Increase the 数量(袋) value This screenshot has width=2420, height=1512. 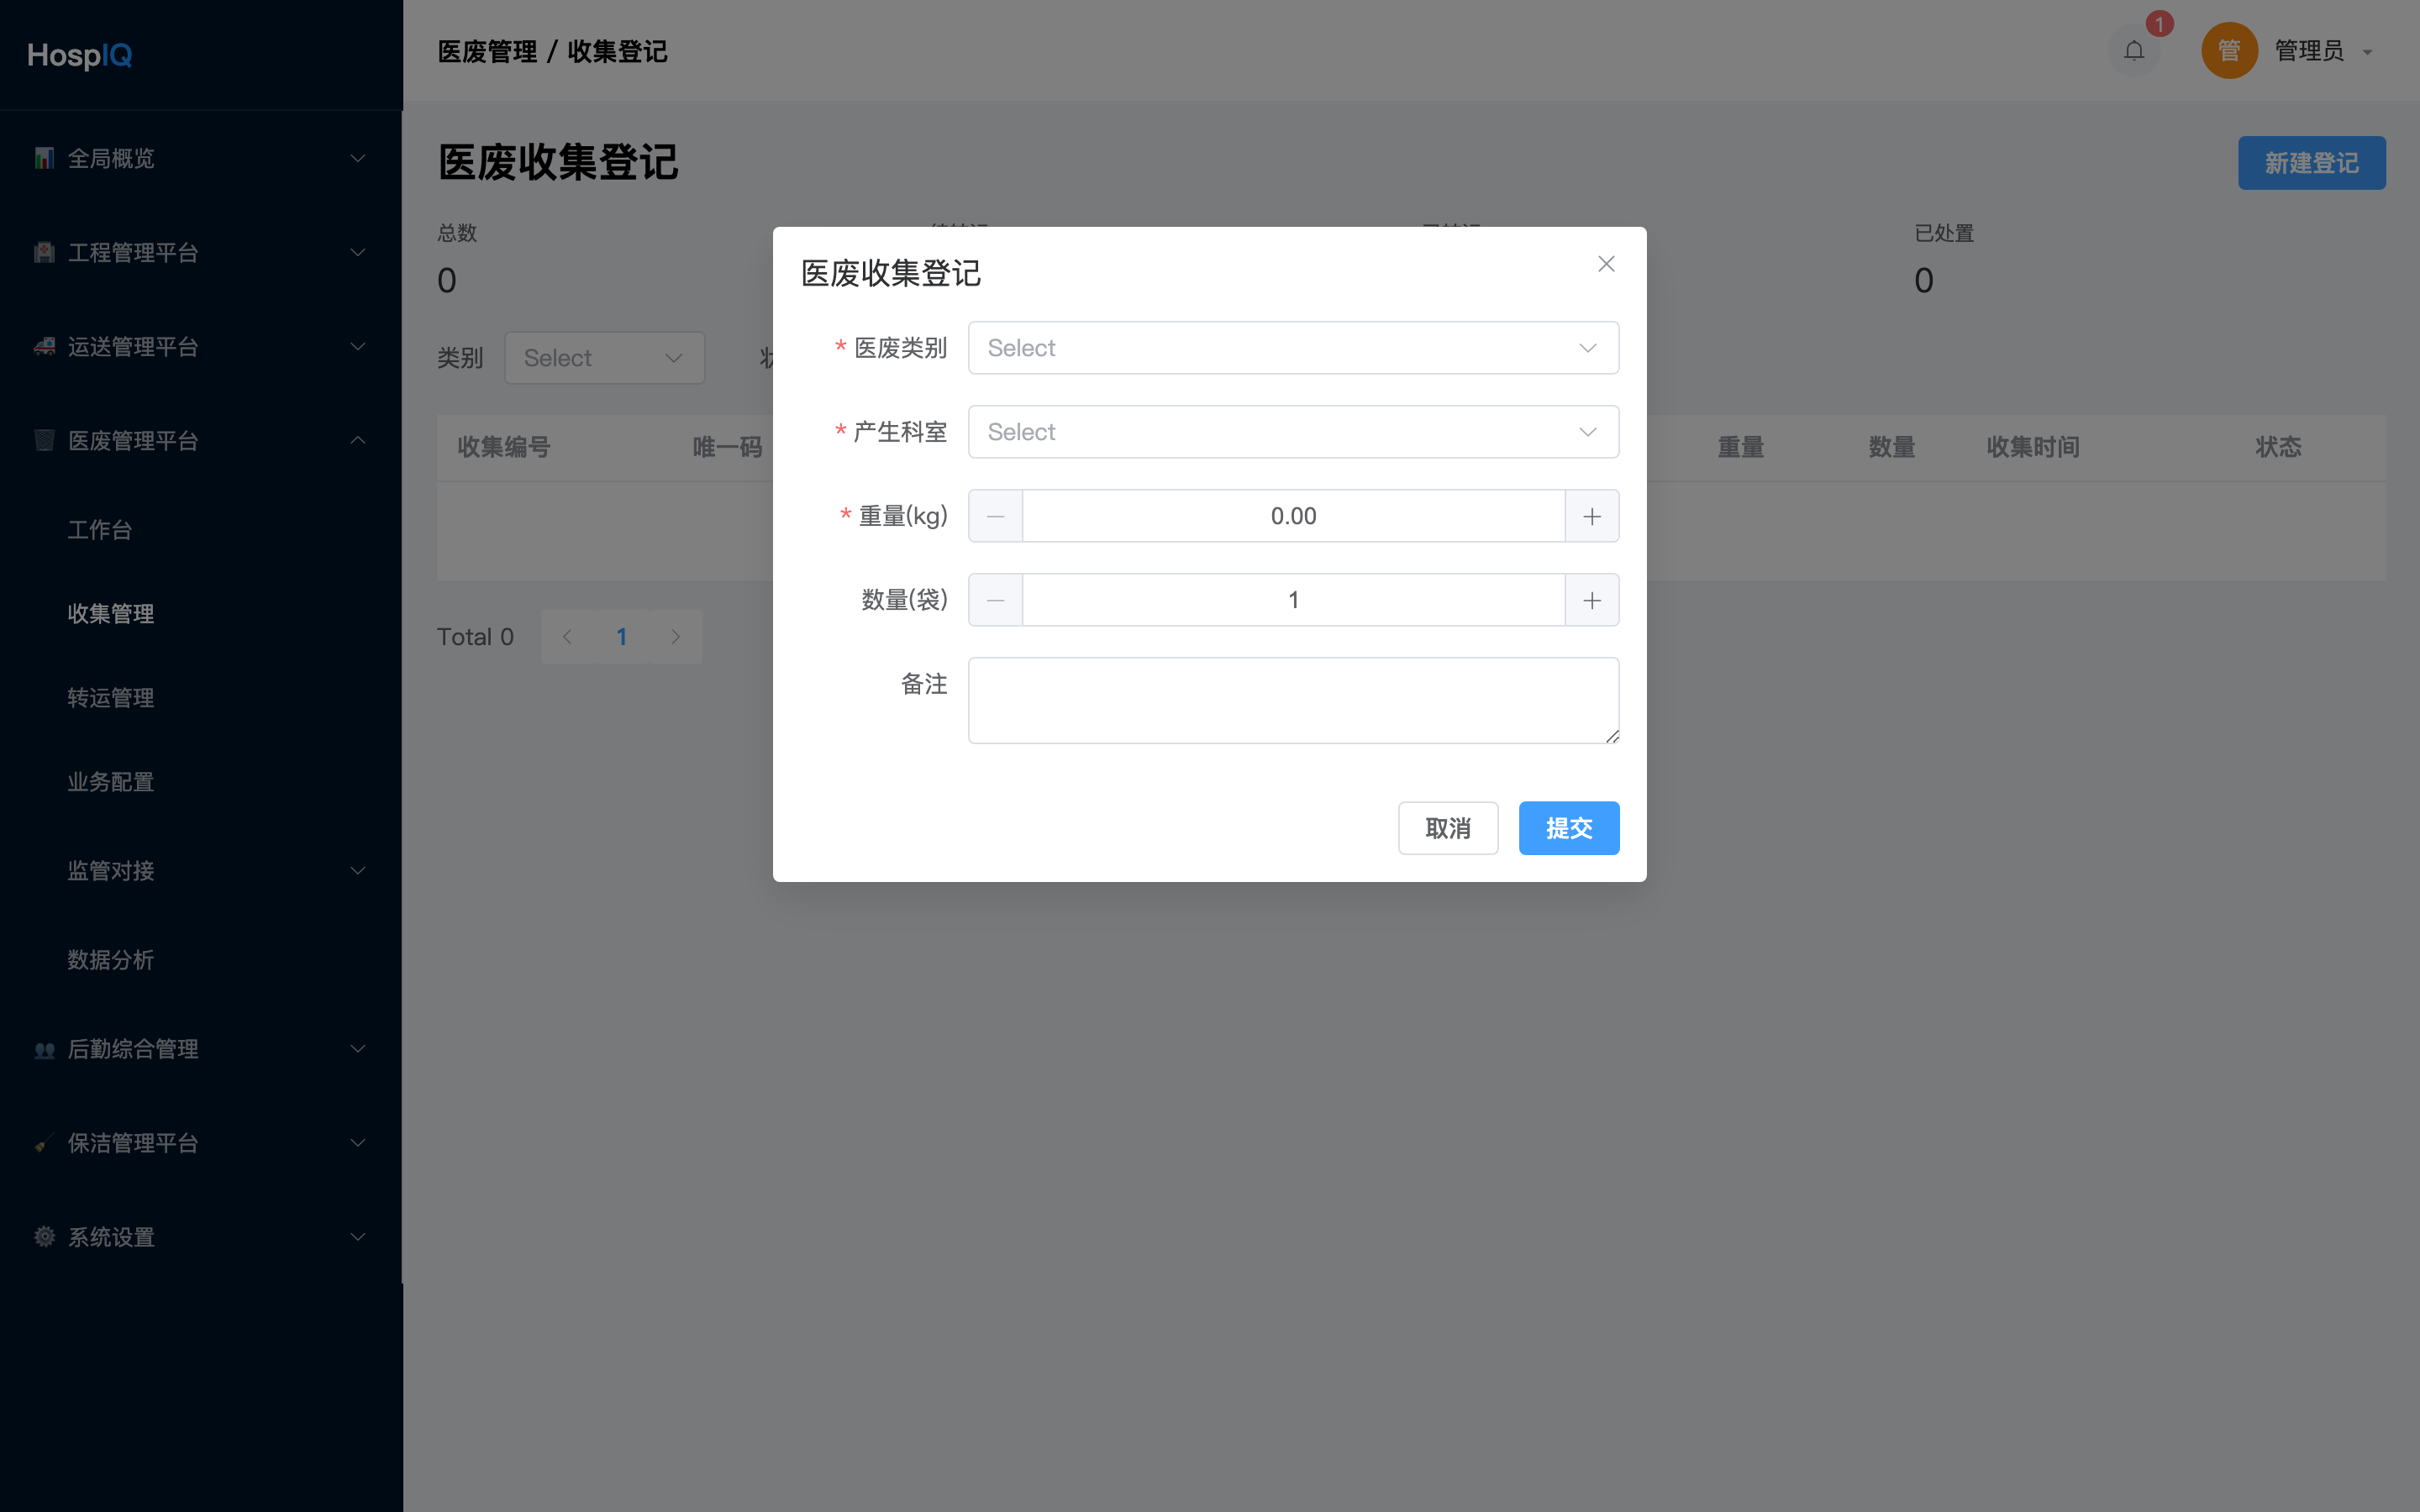(1592, 600)
